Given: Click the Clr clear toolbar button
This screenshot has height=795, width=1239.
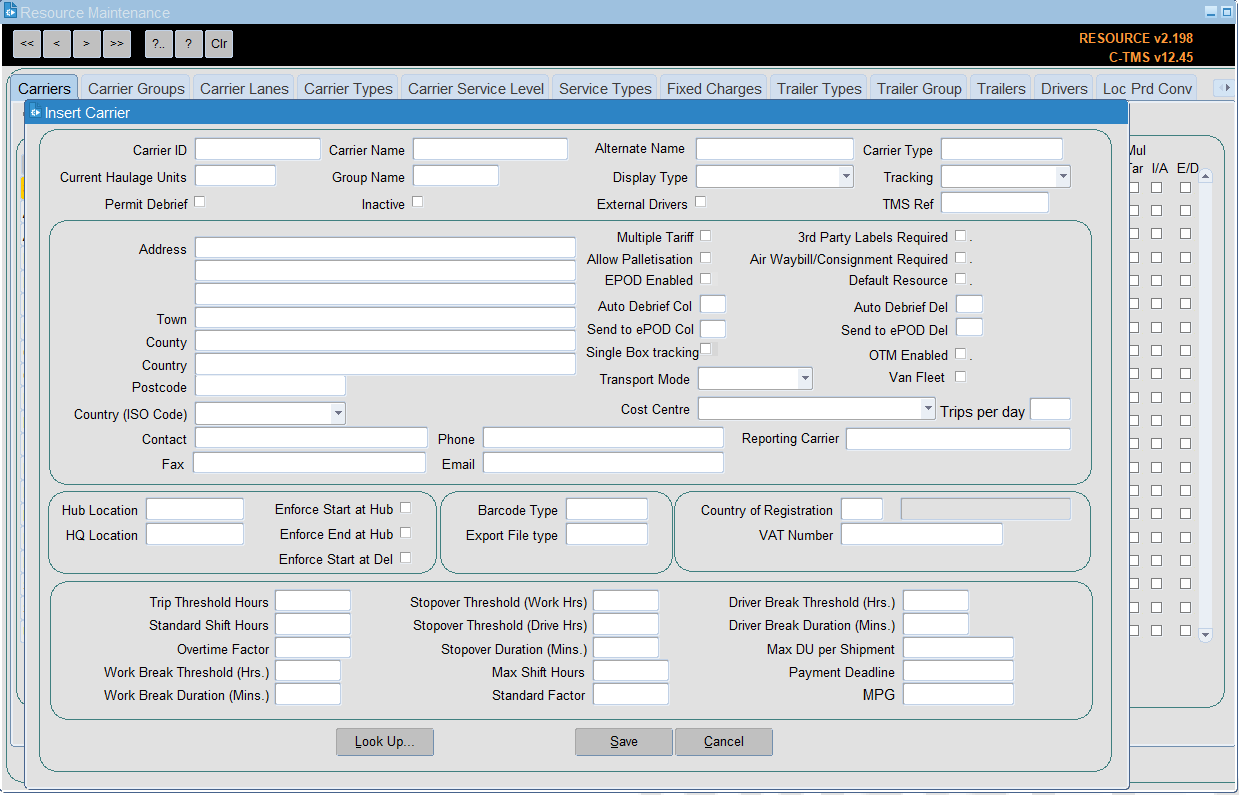Looking at the screenshot, I should [x=219, y=44].
